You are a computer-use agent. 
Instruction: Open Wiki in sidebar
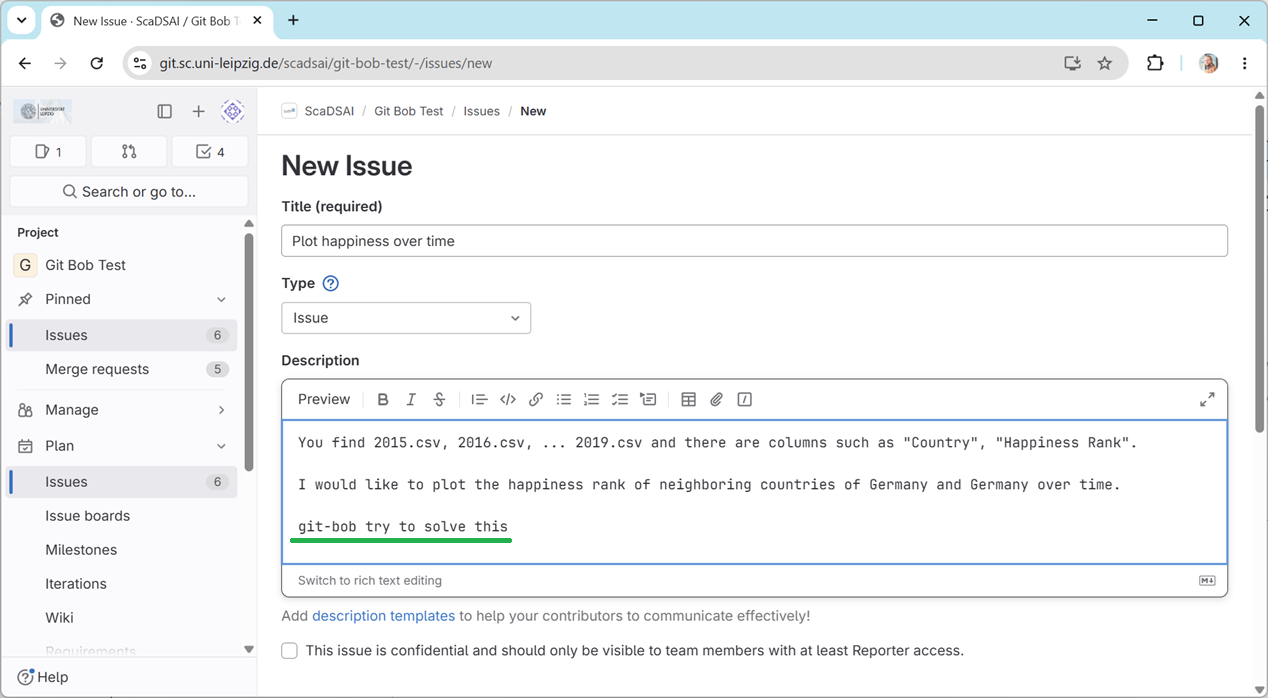click(x=123, y=618)
